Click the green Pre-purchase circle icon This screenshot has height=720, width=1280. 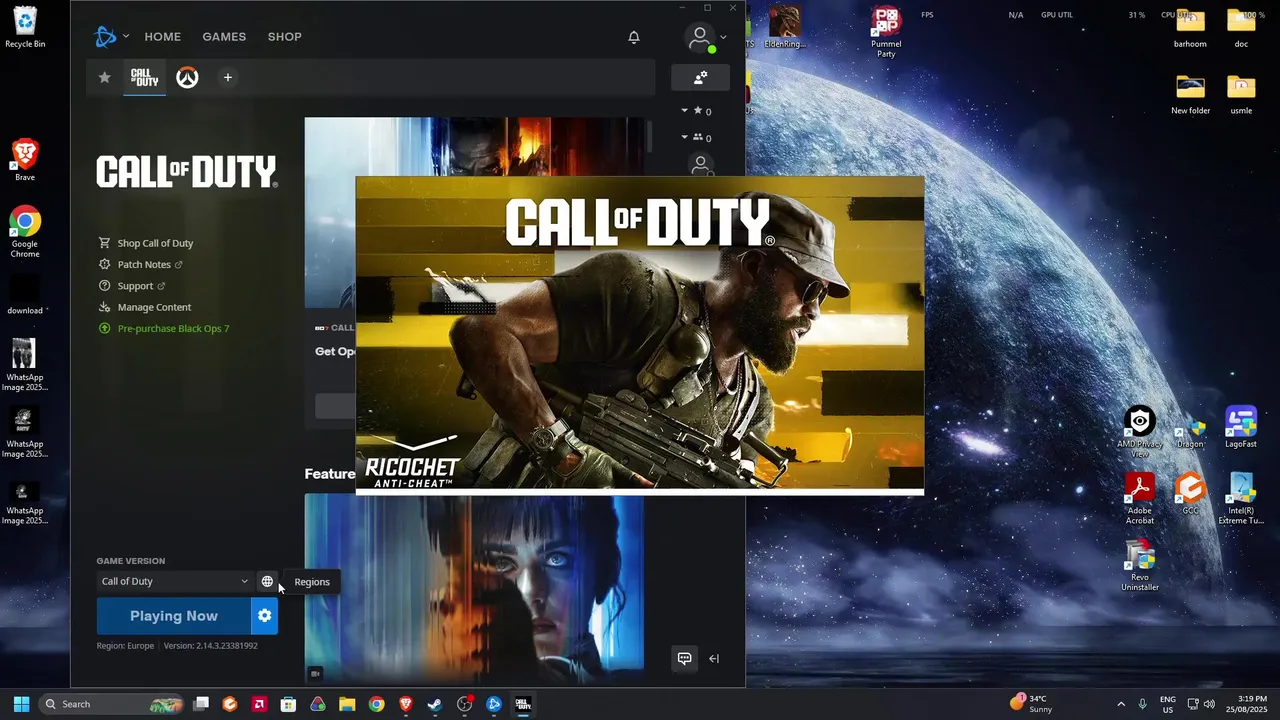(104, 328)
